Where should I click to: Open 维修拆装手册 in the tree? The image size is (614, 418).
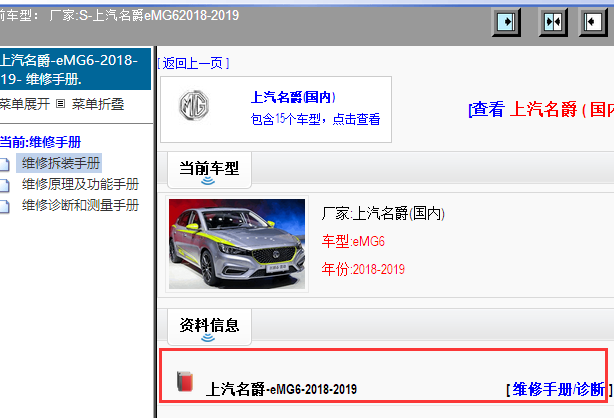pyautogui.click(x=59, y=163)
